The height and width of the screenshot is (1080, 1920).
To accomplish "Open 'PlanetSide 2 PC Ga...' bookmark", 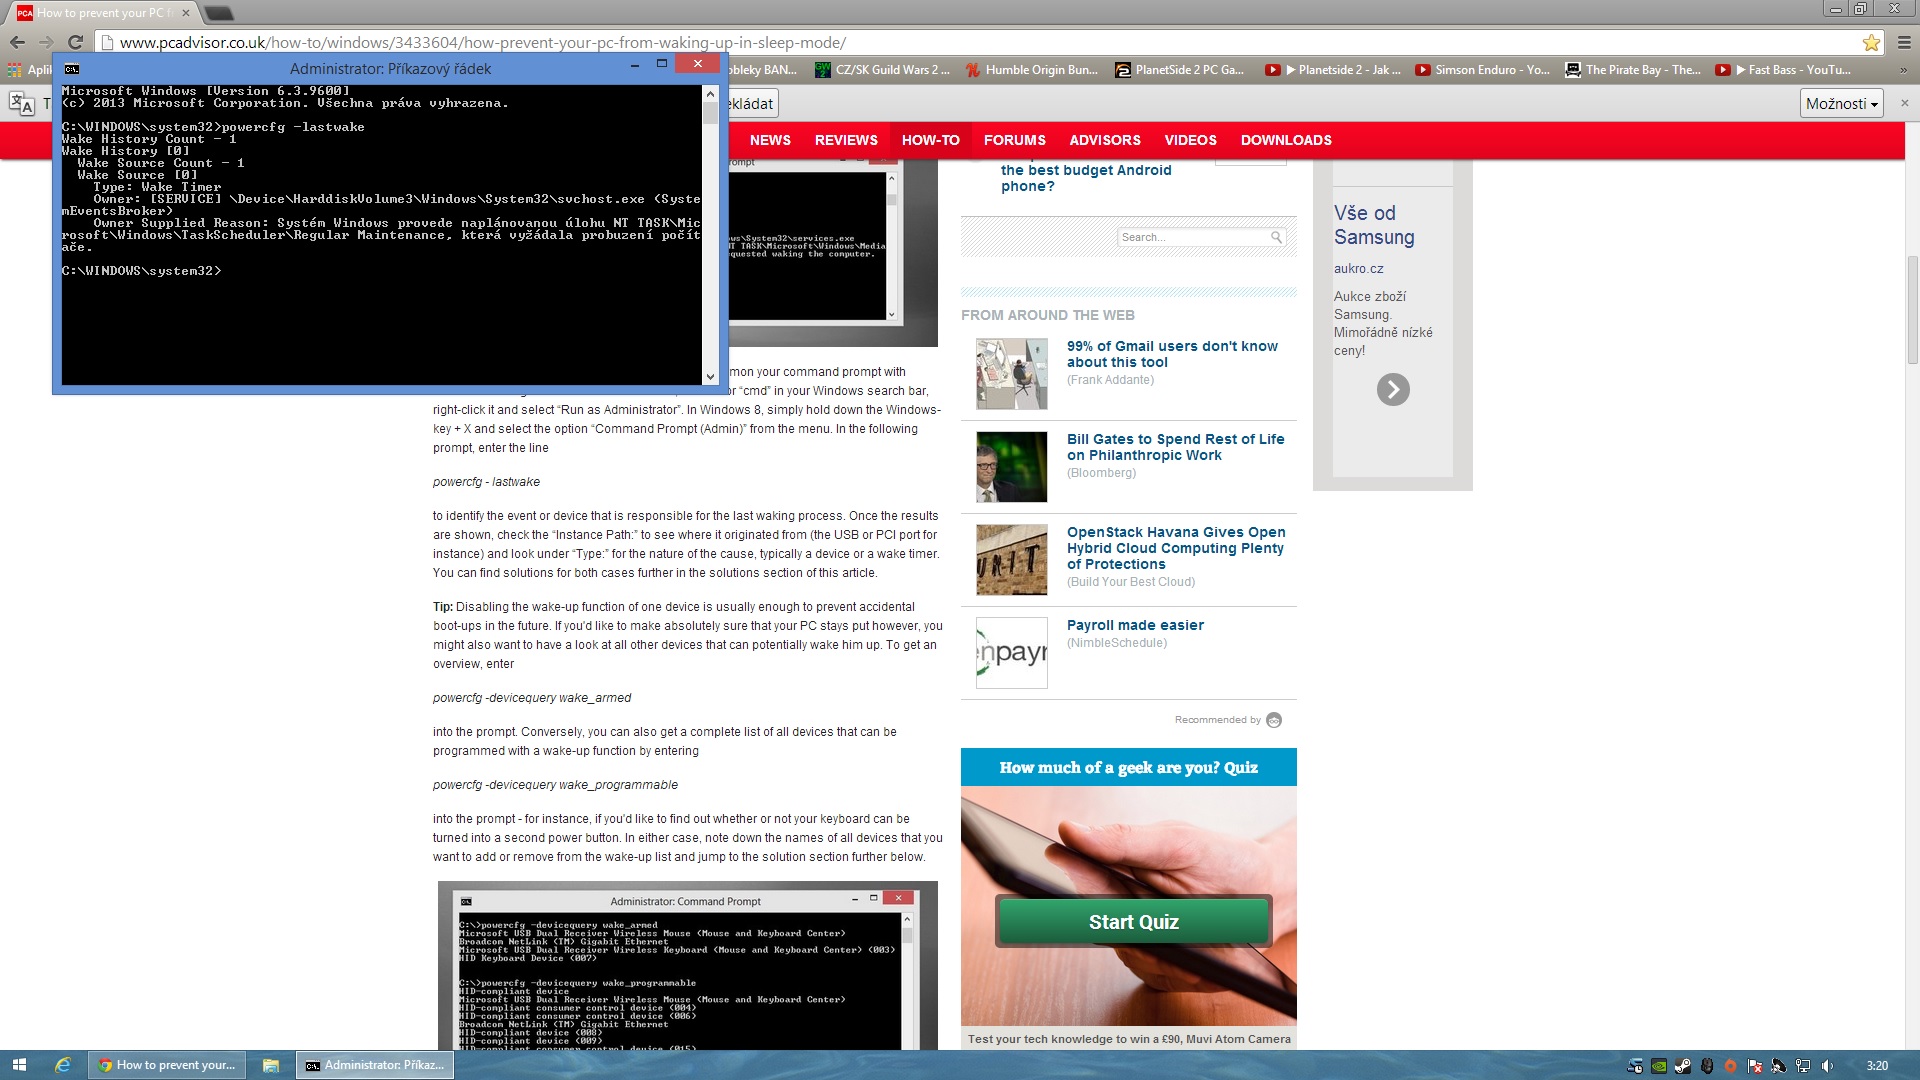I will (x=1179, y=70).
